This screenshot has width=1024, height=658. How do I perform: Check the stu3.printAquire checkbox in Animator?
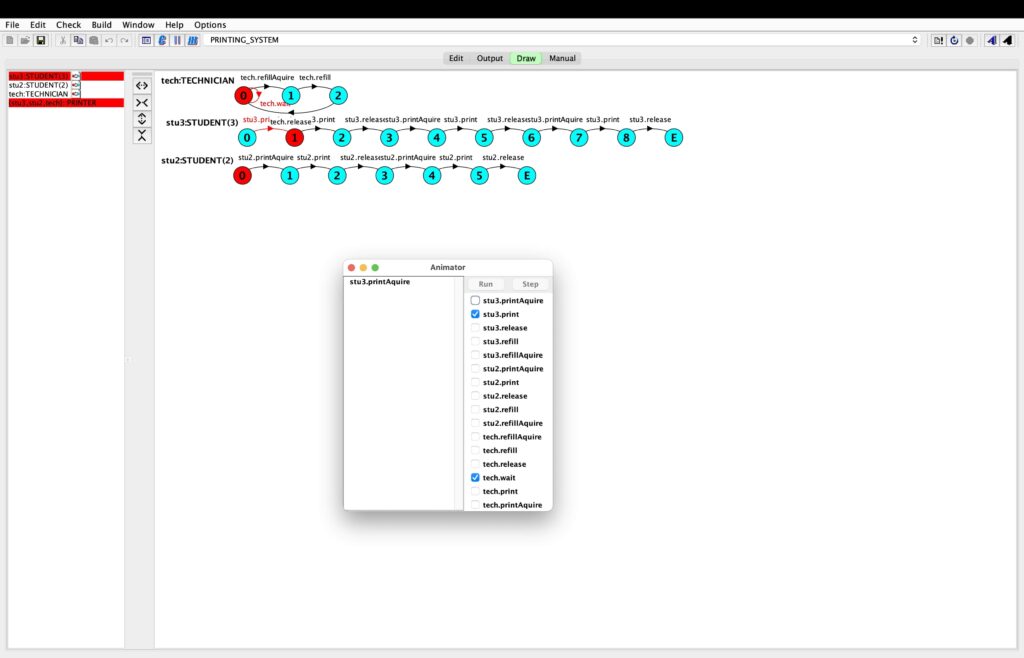coord(475,300)
